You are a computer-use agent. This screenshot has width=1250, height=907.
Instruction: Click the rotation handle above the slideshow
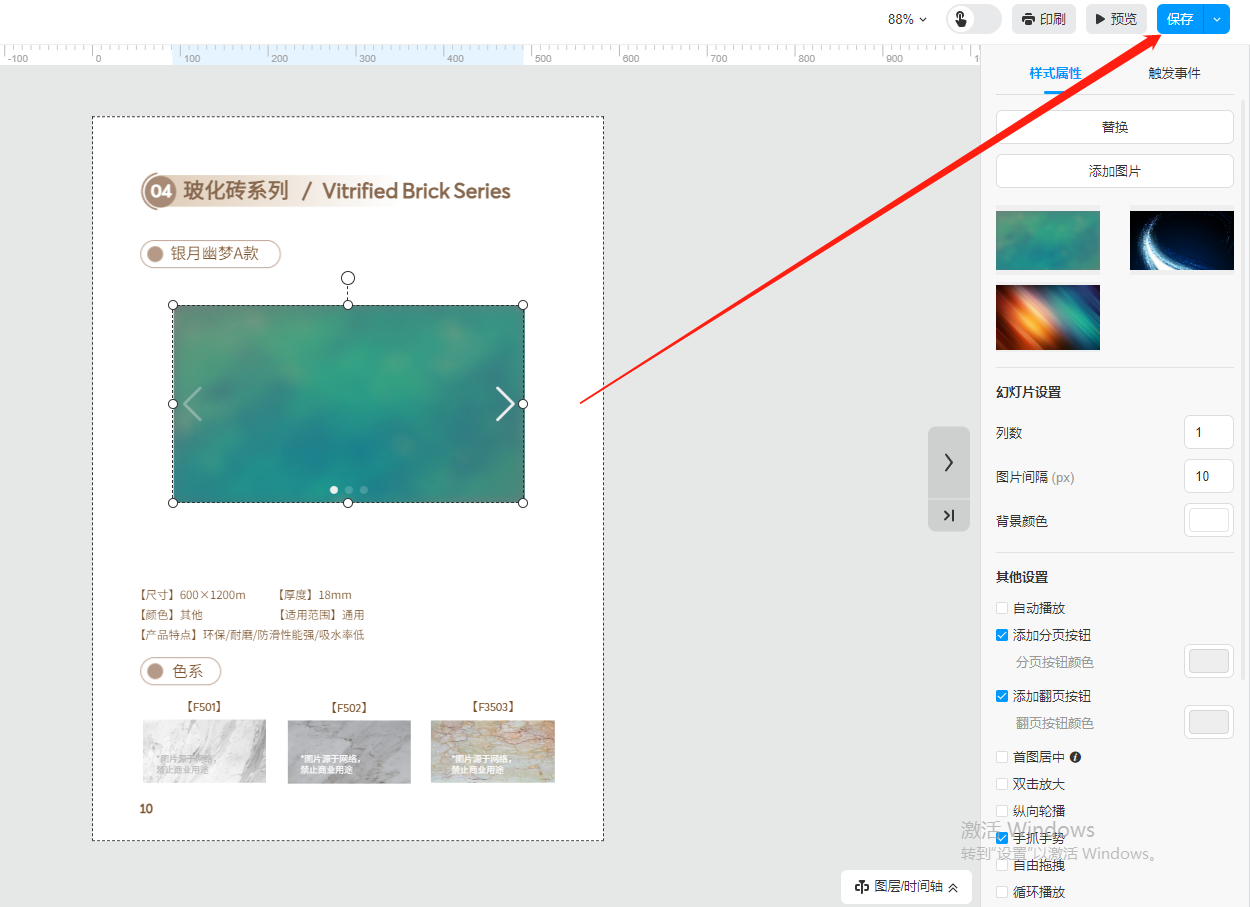click(x=348, y=278)
